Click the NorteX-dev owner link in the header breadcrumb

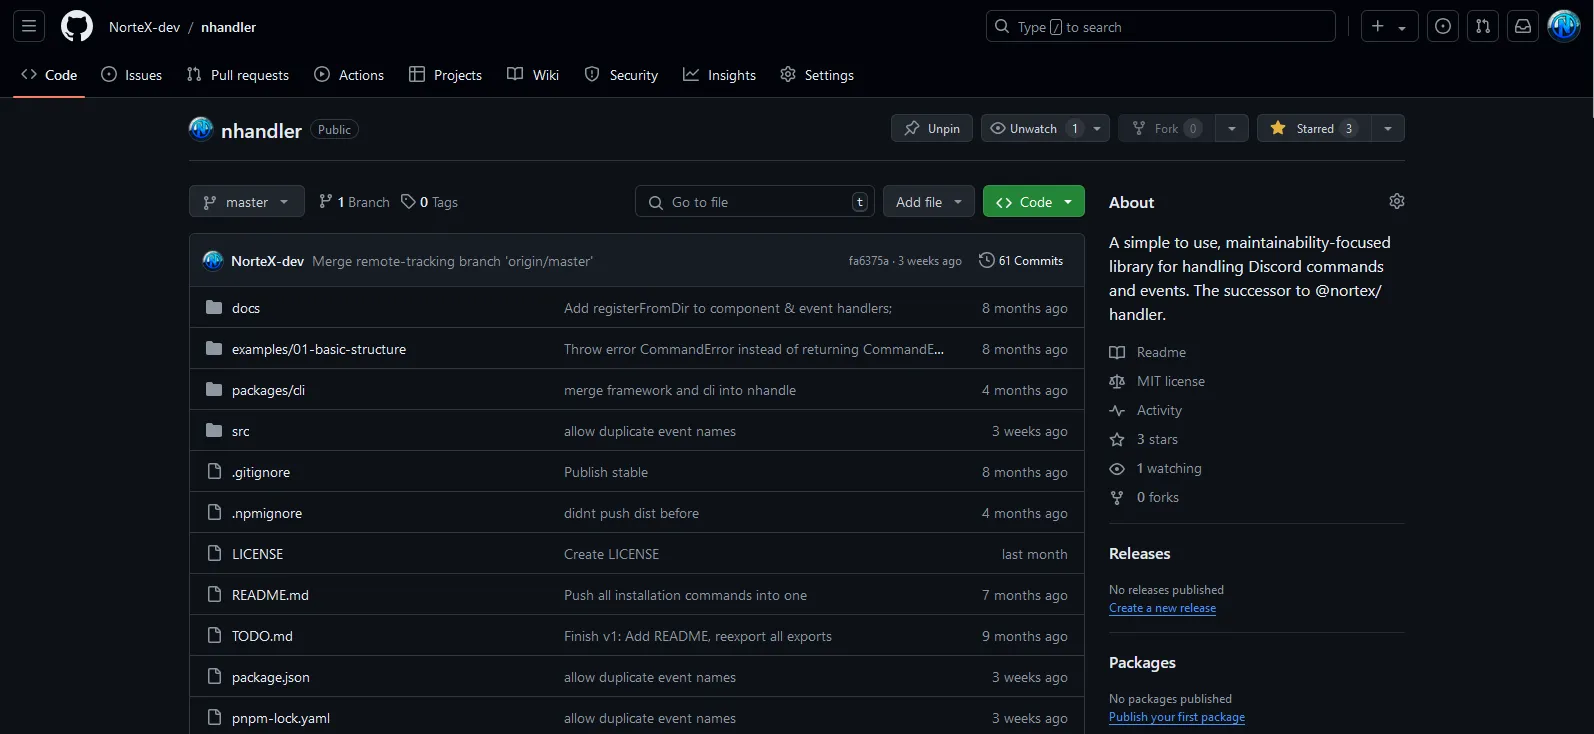tap(145, 27)
